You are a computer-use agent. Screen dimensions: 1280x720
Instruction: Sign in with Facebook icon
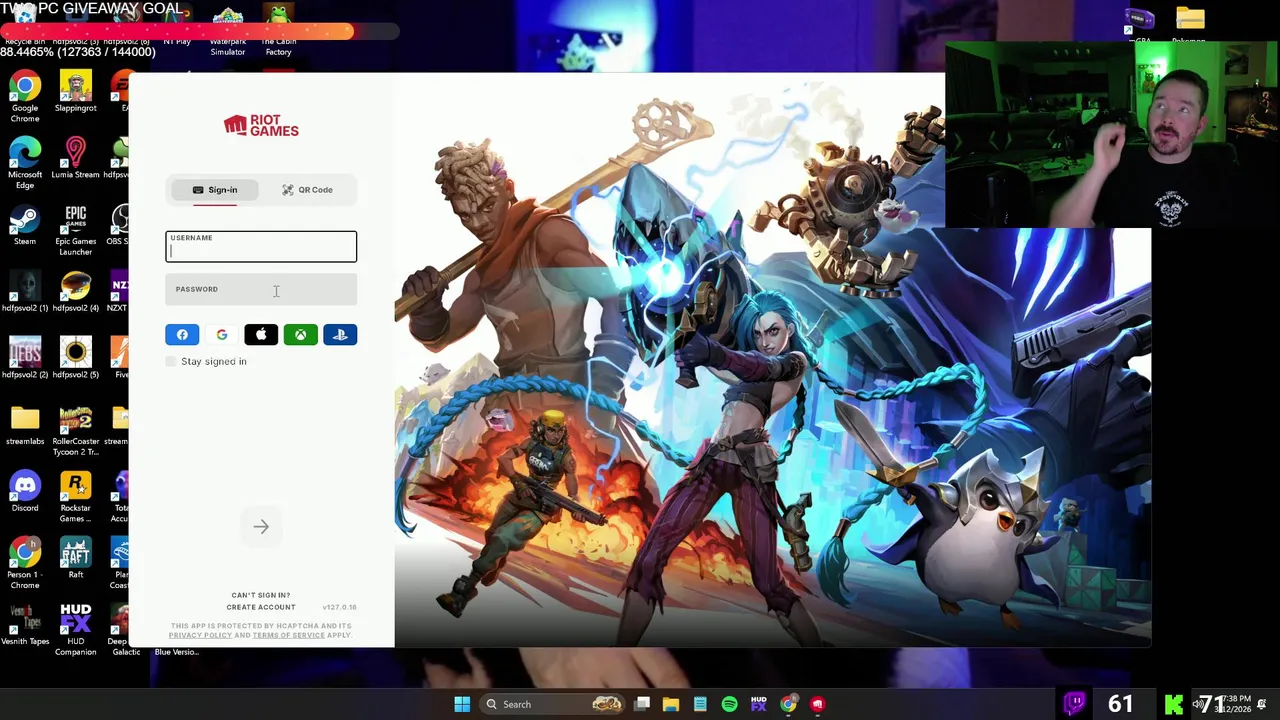tap(182, 335)
